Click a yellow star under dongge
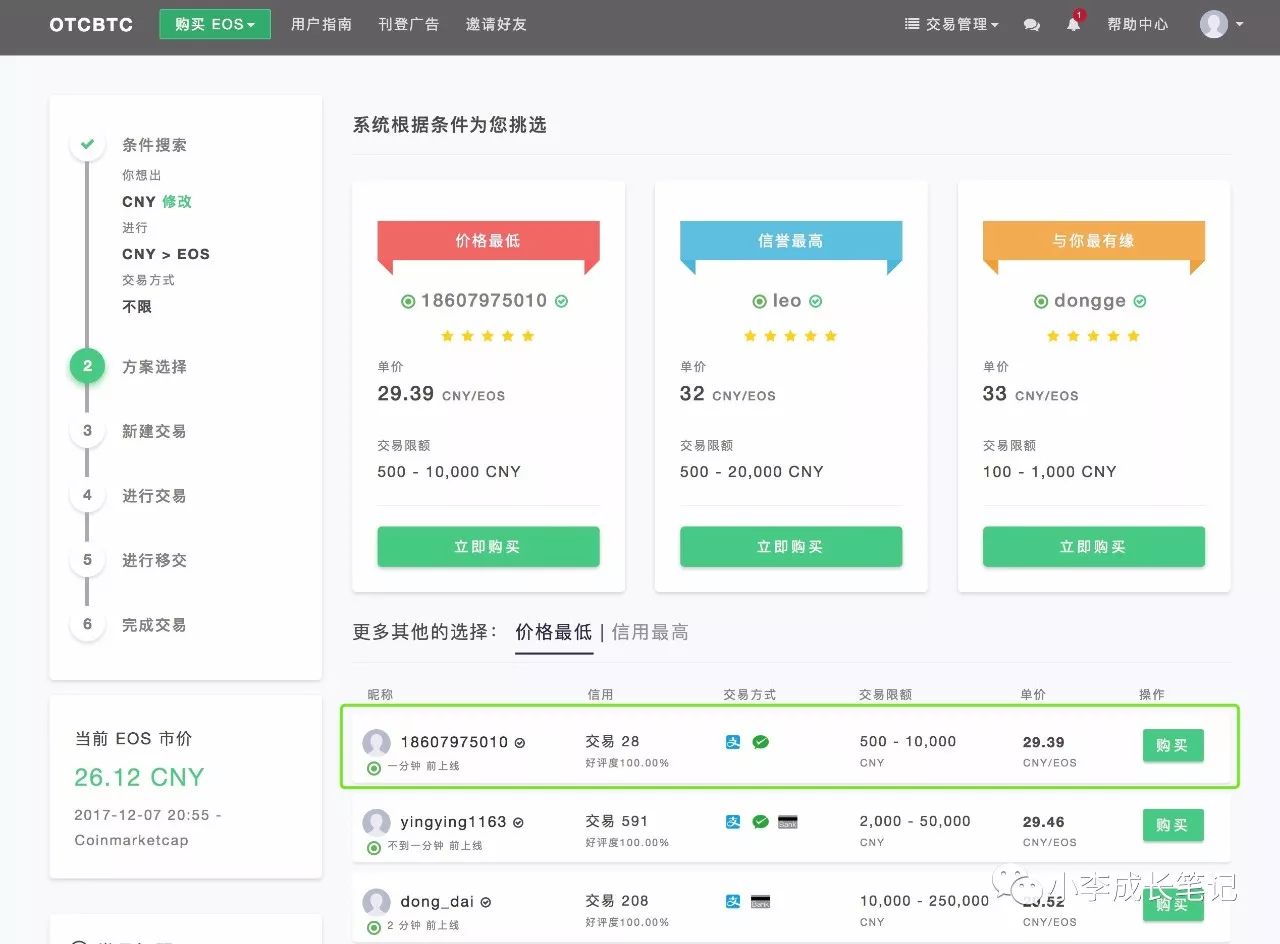Viewport: 1280px width, 944px height. click(x=1093, y=336)
